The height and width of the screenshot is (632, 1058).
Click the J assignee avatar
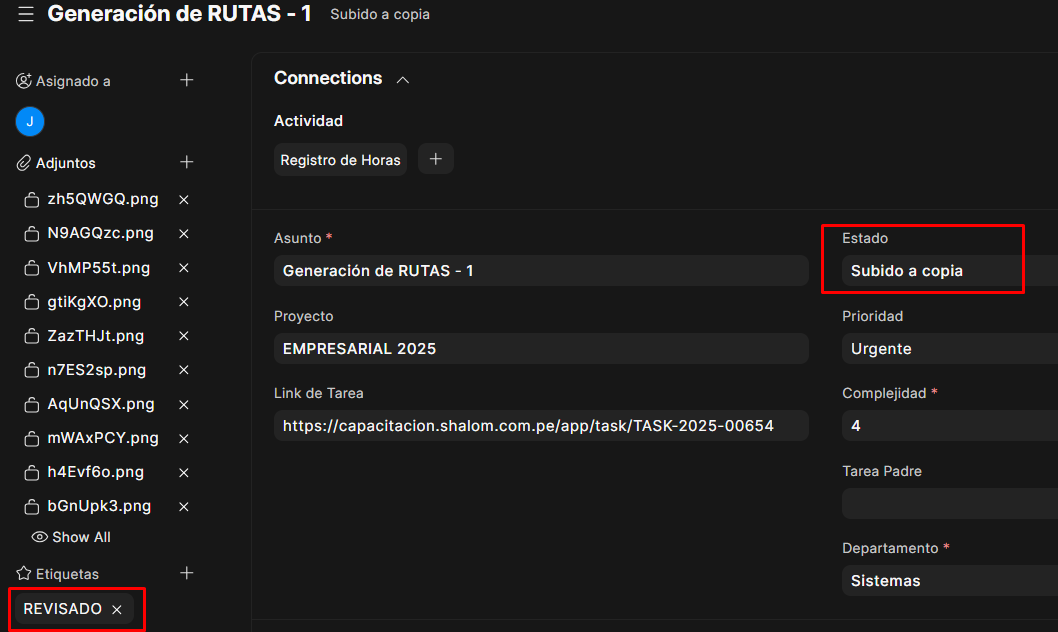tap(30, 122)
